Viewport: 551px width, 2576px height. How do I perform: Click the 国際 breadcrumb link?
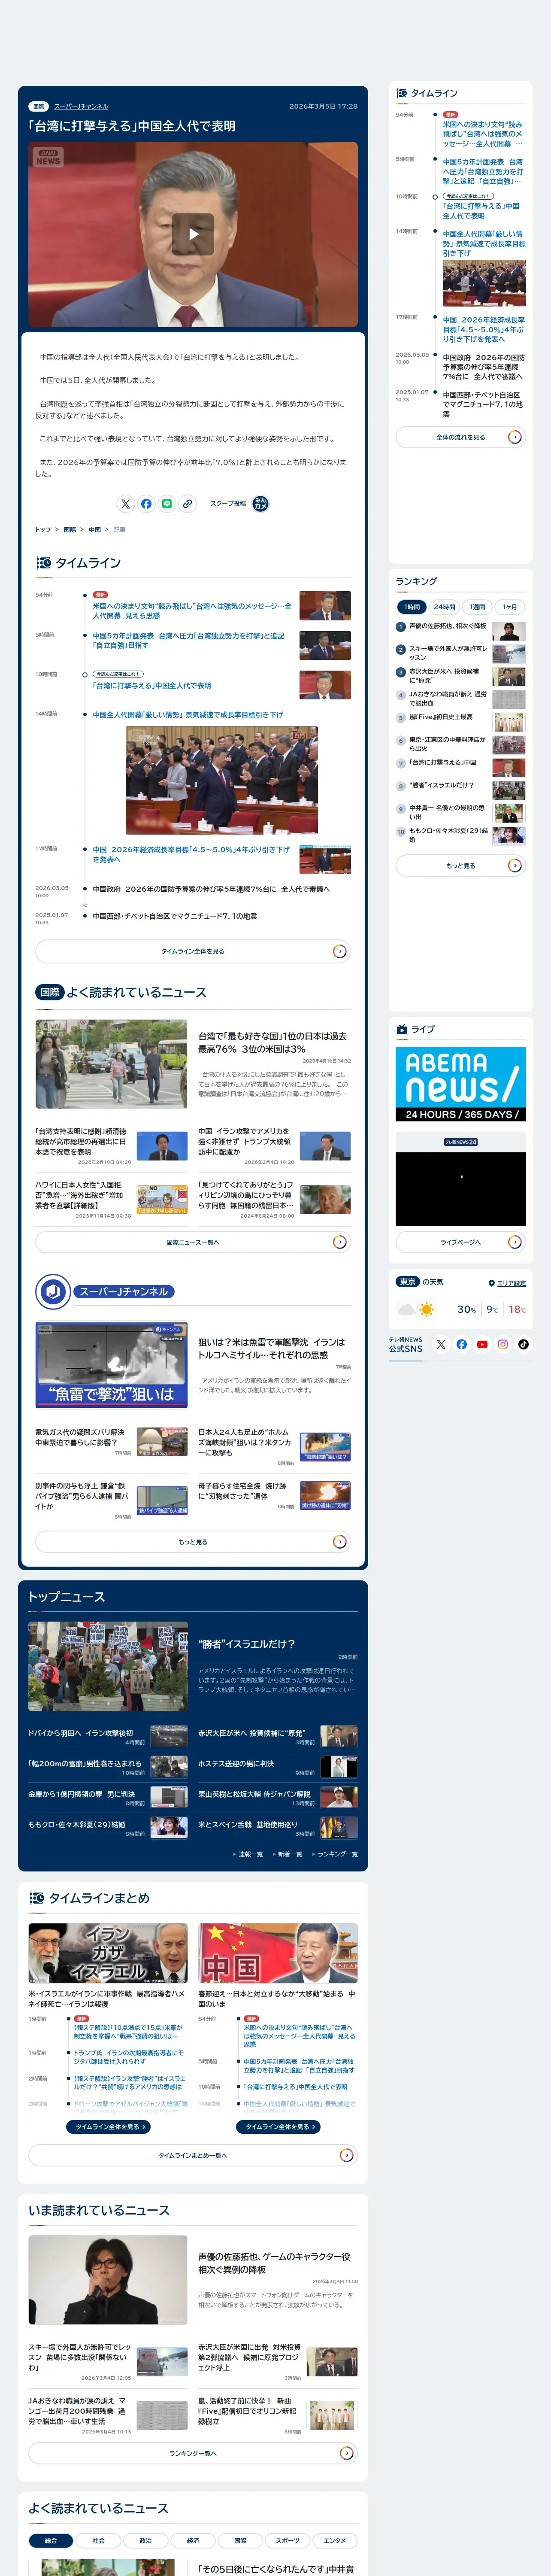69,530
